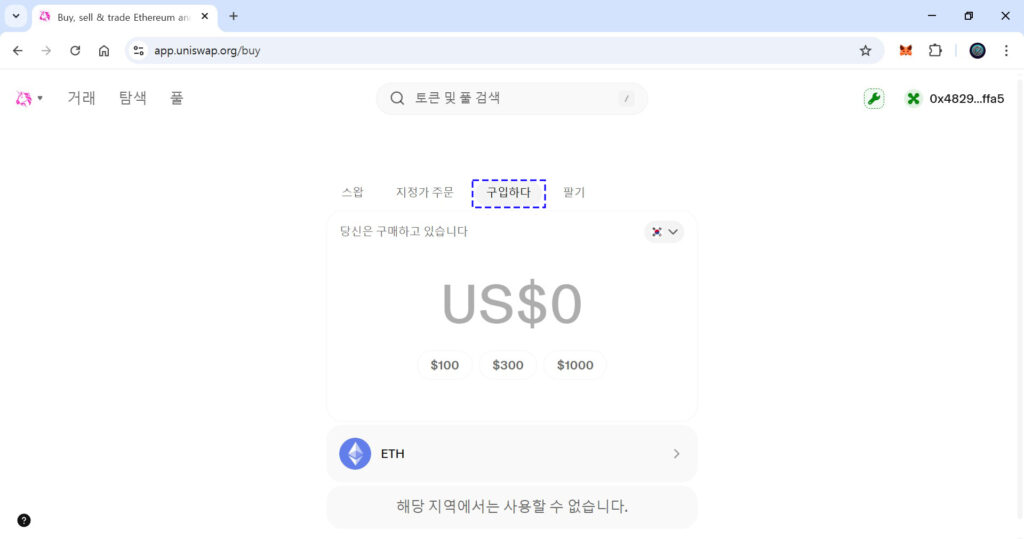Viewport: 1024px width, 539px height.
Task: Open the 탐색 navigation menu
Action: tap(133, 98)
